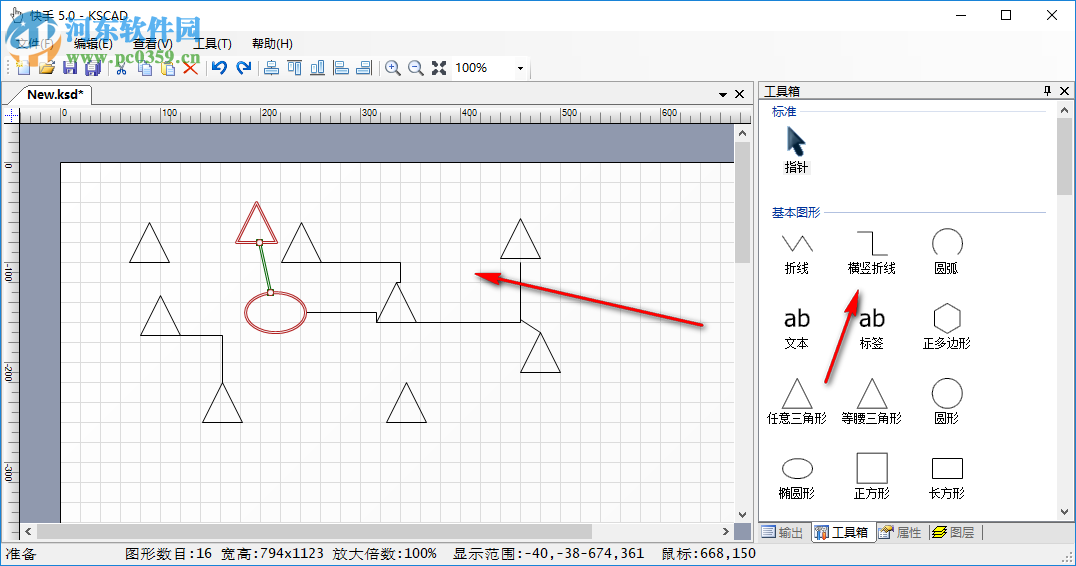Switch to the 输出 output tab
The height and width of the screenshot is (566, 1076).
[783, 532]
